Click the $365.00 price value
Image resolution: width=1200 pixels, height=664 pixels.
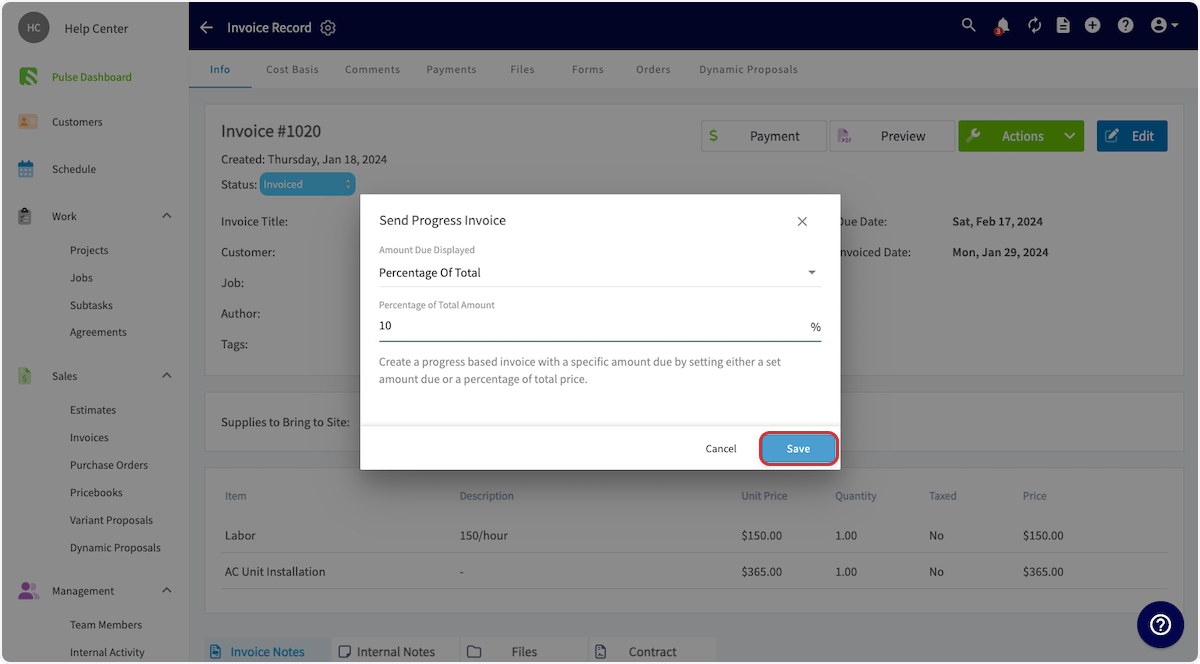pyautogui.click(x=1043, y=572)
